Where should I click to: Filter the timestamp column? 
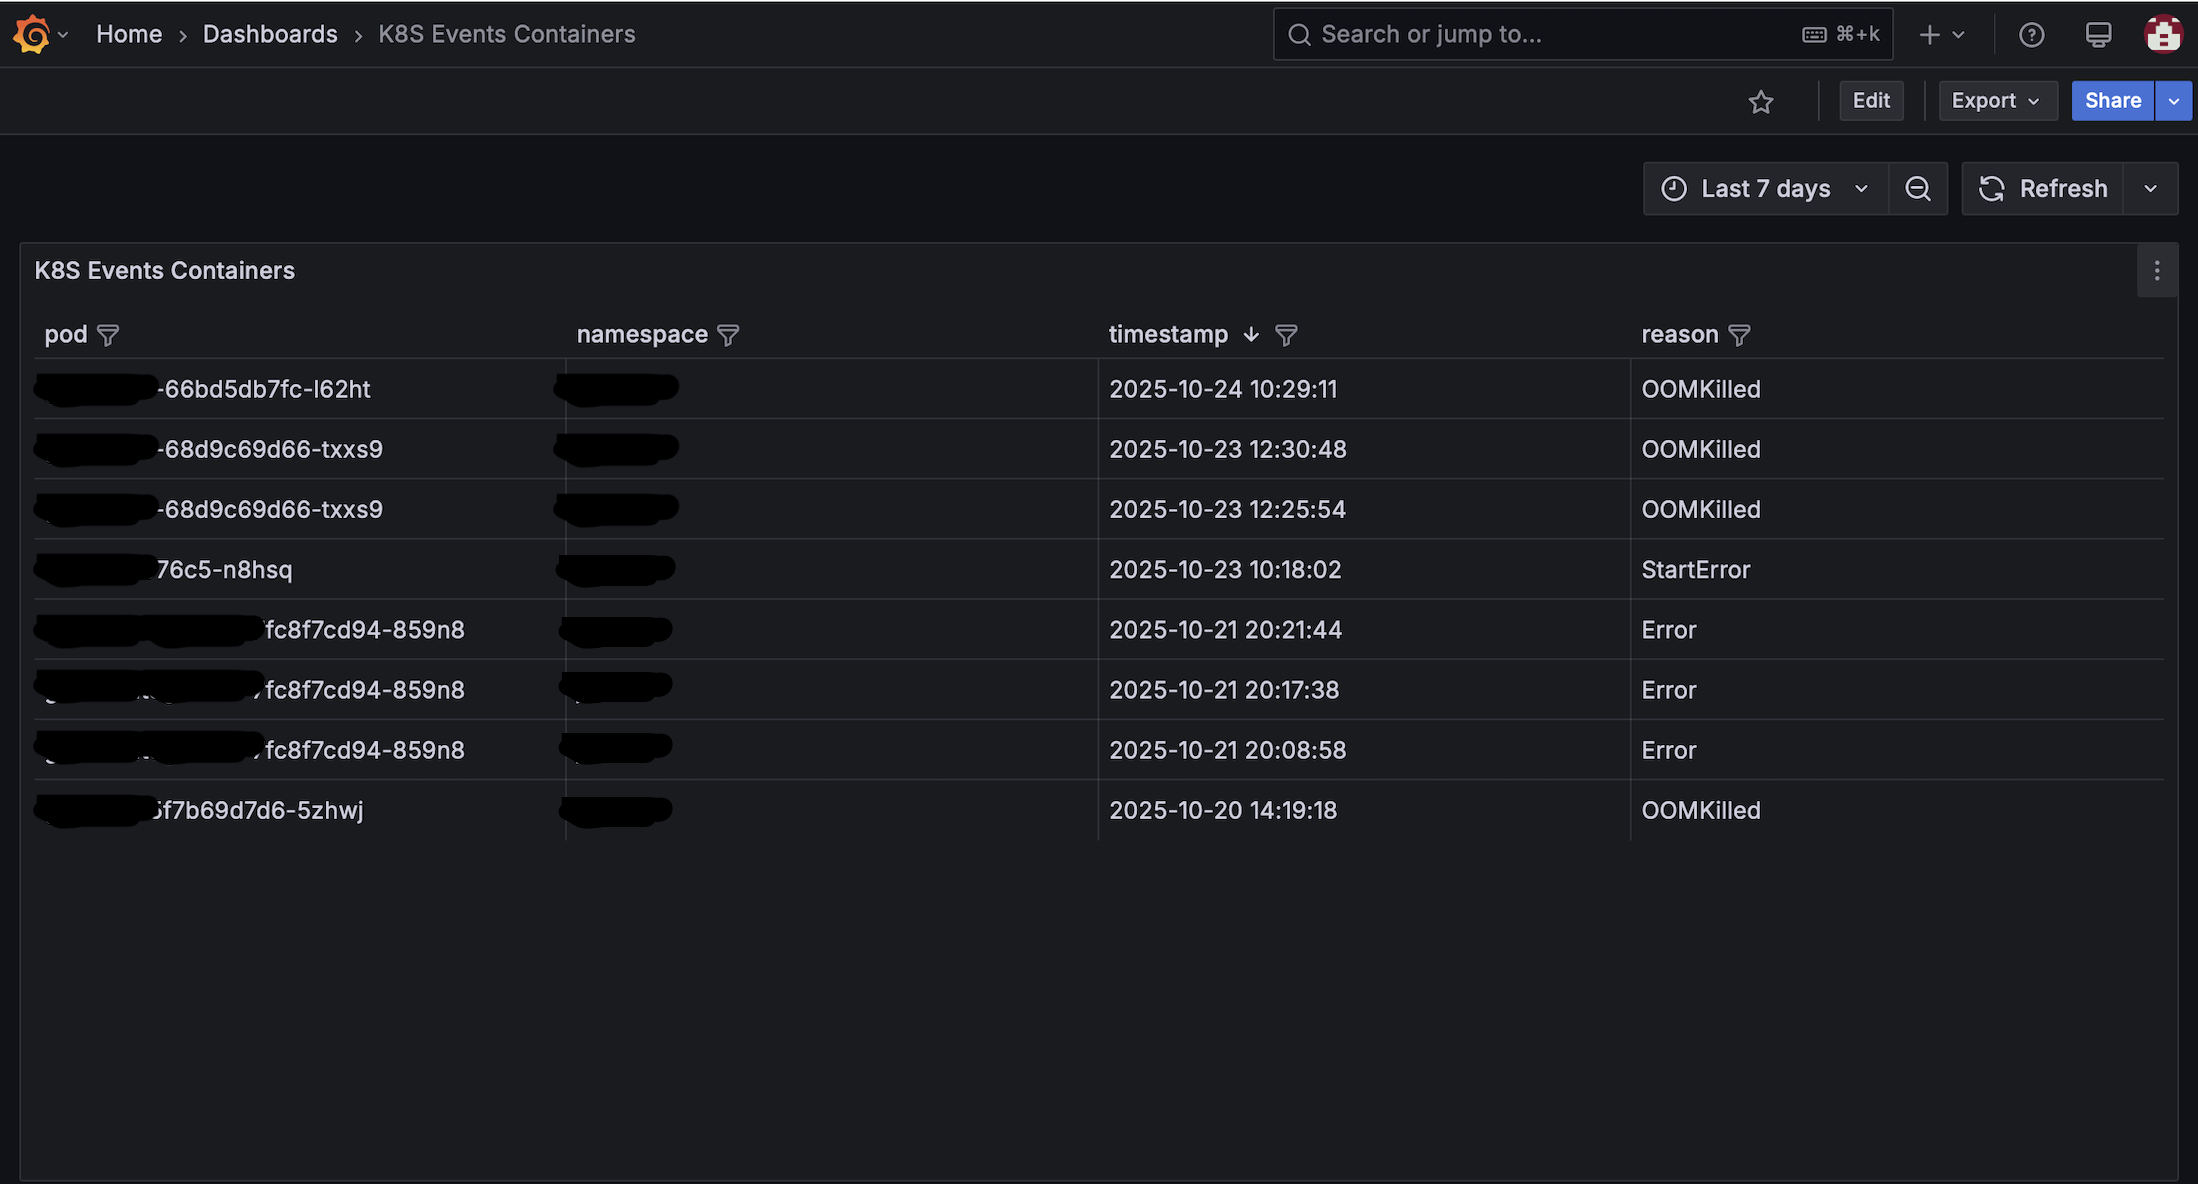(1286, 335)
